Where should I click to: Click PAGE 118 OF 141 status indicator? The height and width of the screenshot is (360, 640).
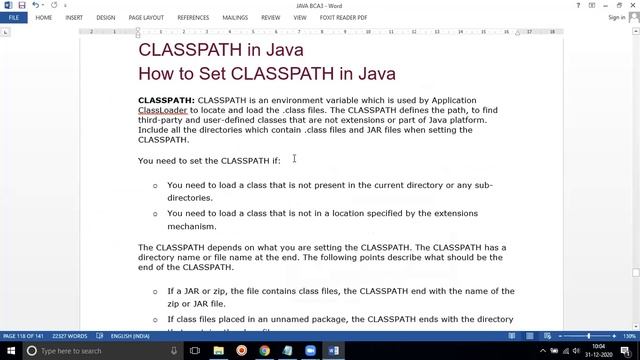[23, 336]
